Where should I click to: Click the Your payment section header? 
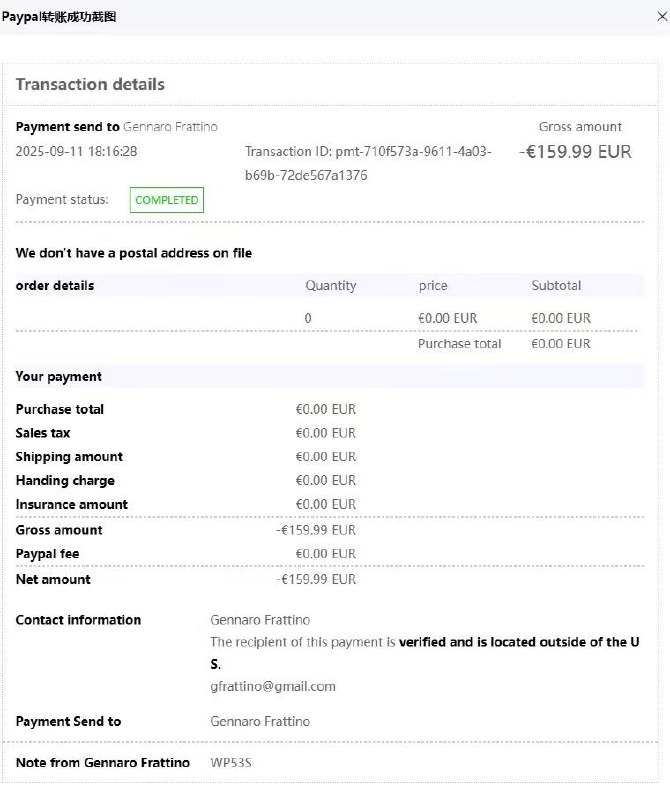point(59,377)
